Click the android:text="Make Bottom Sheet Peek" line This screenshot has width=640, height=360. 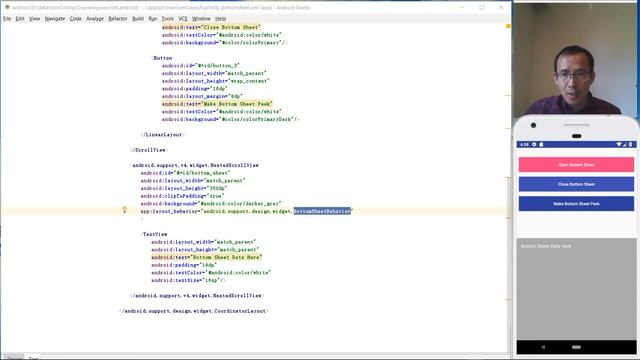(217, 104)
